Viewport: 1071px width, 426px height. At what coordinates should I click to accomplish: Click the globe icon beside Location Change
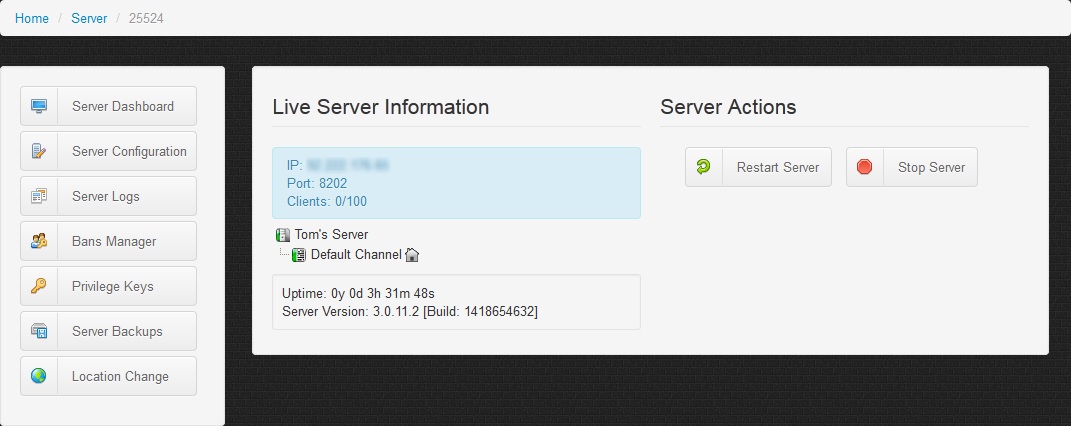click(x=39, y=376)
